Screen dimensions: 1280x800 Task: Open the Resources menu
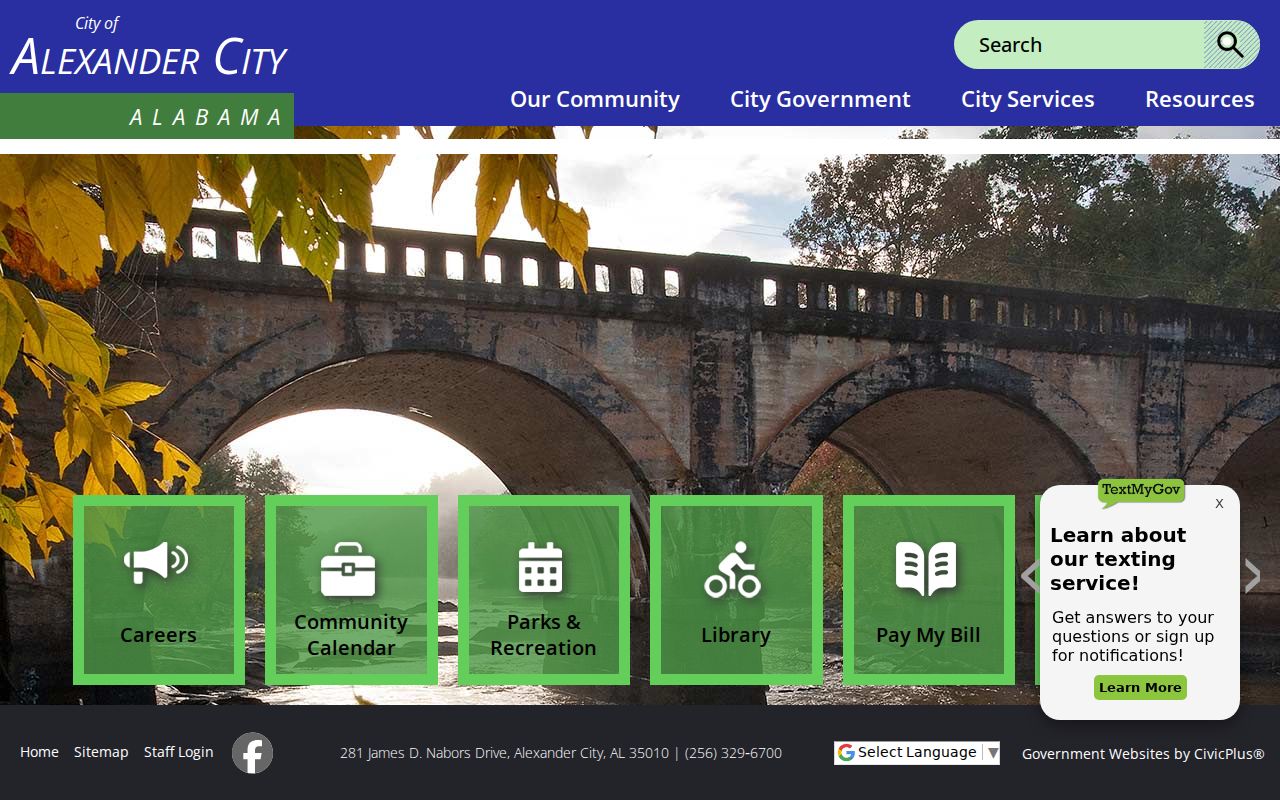1200,99
